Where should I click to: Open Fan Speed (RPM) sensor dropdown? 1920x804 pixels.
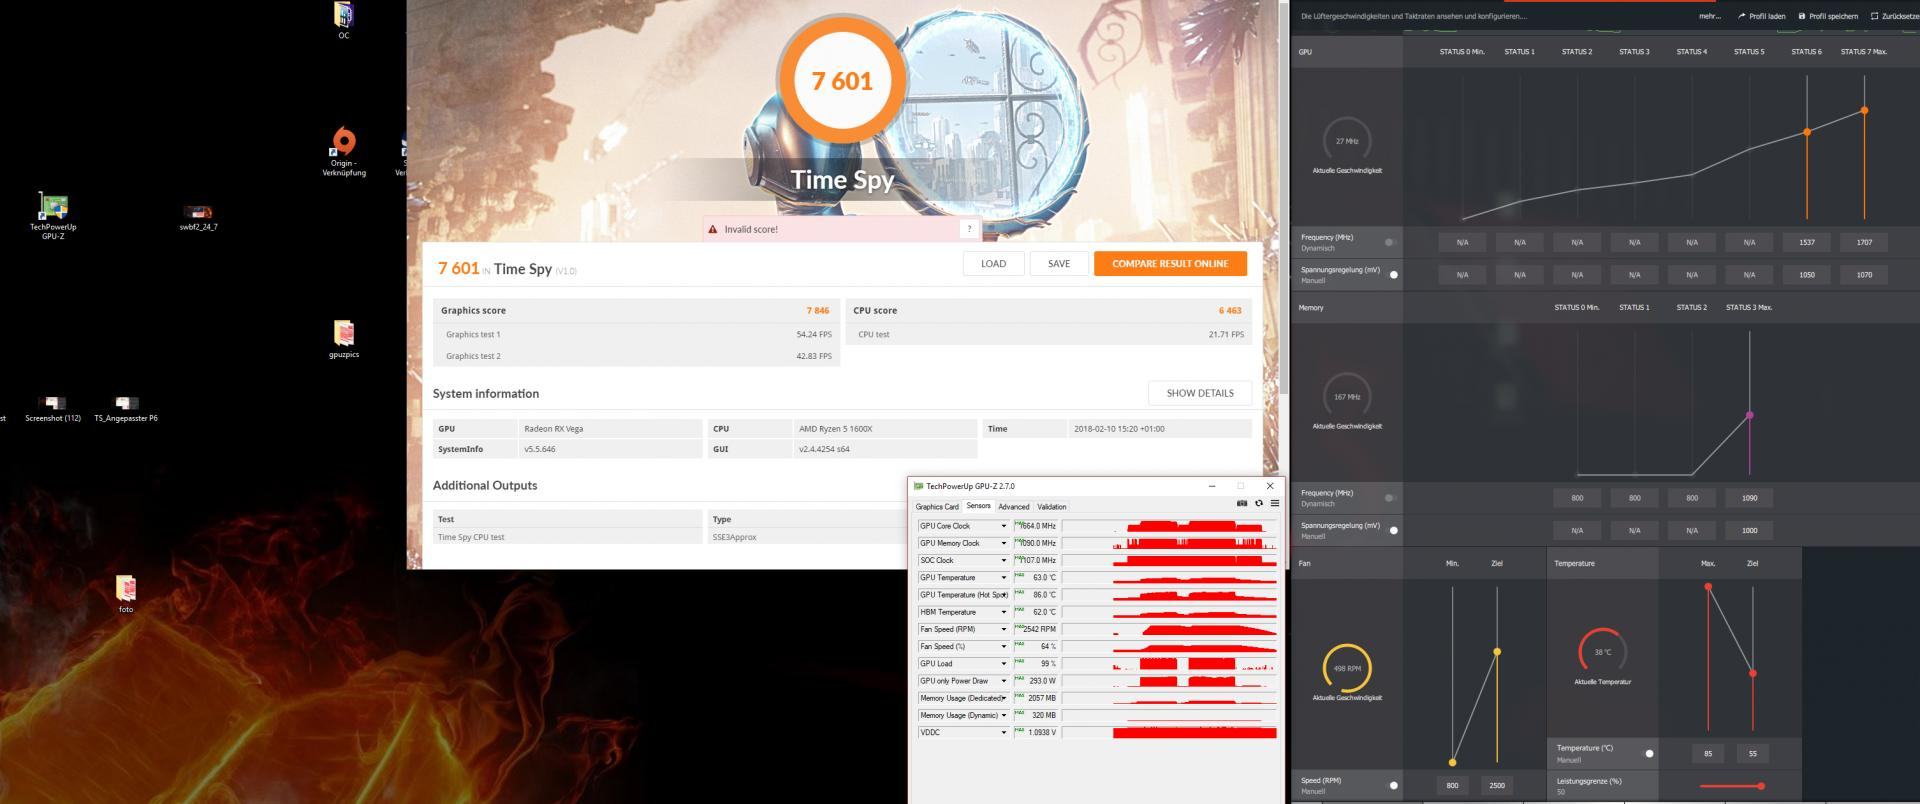tap(1003, 629)
